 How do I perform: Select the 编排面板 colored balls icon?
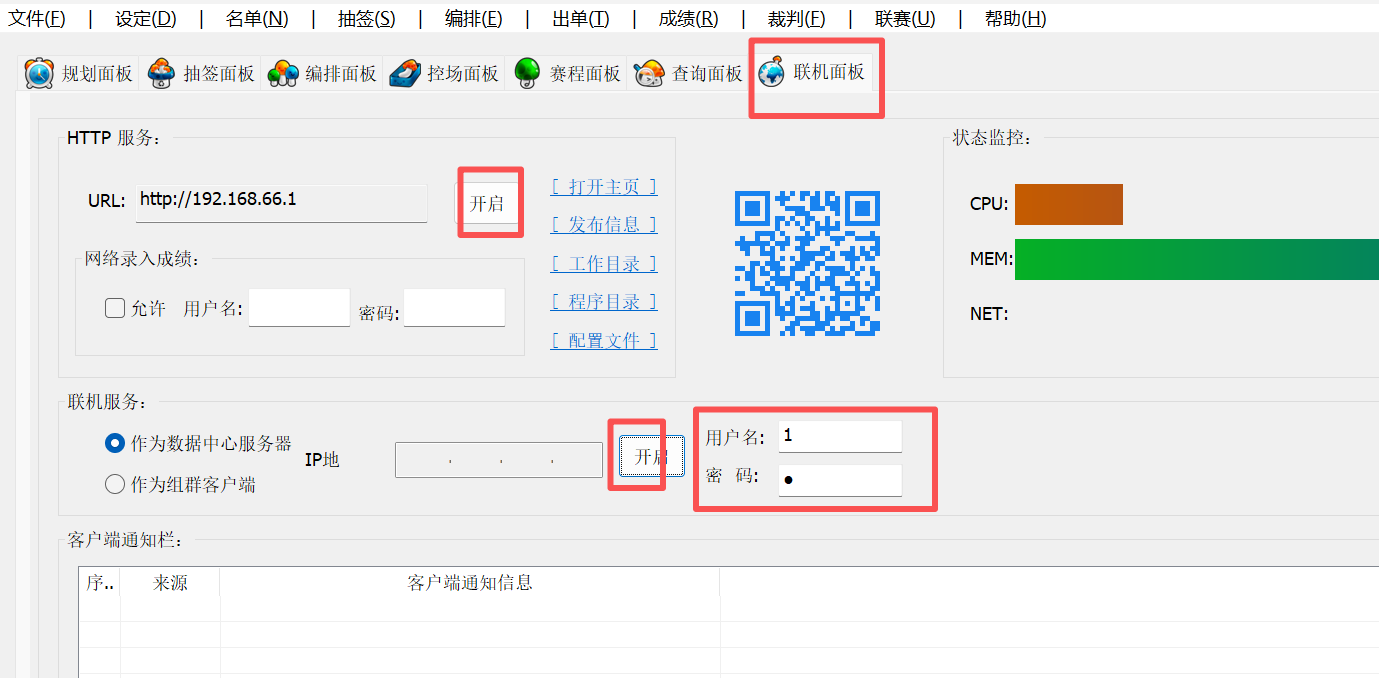[283, 73]
